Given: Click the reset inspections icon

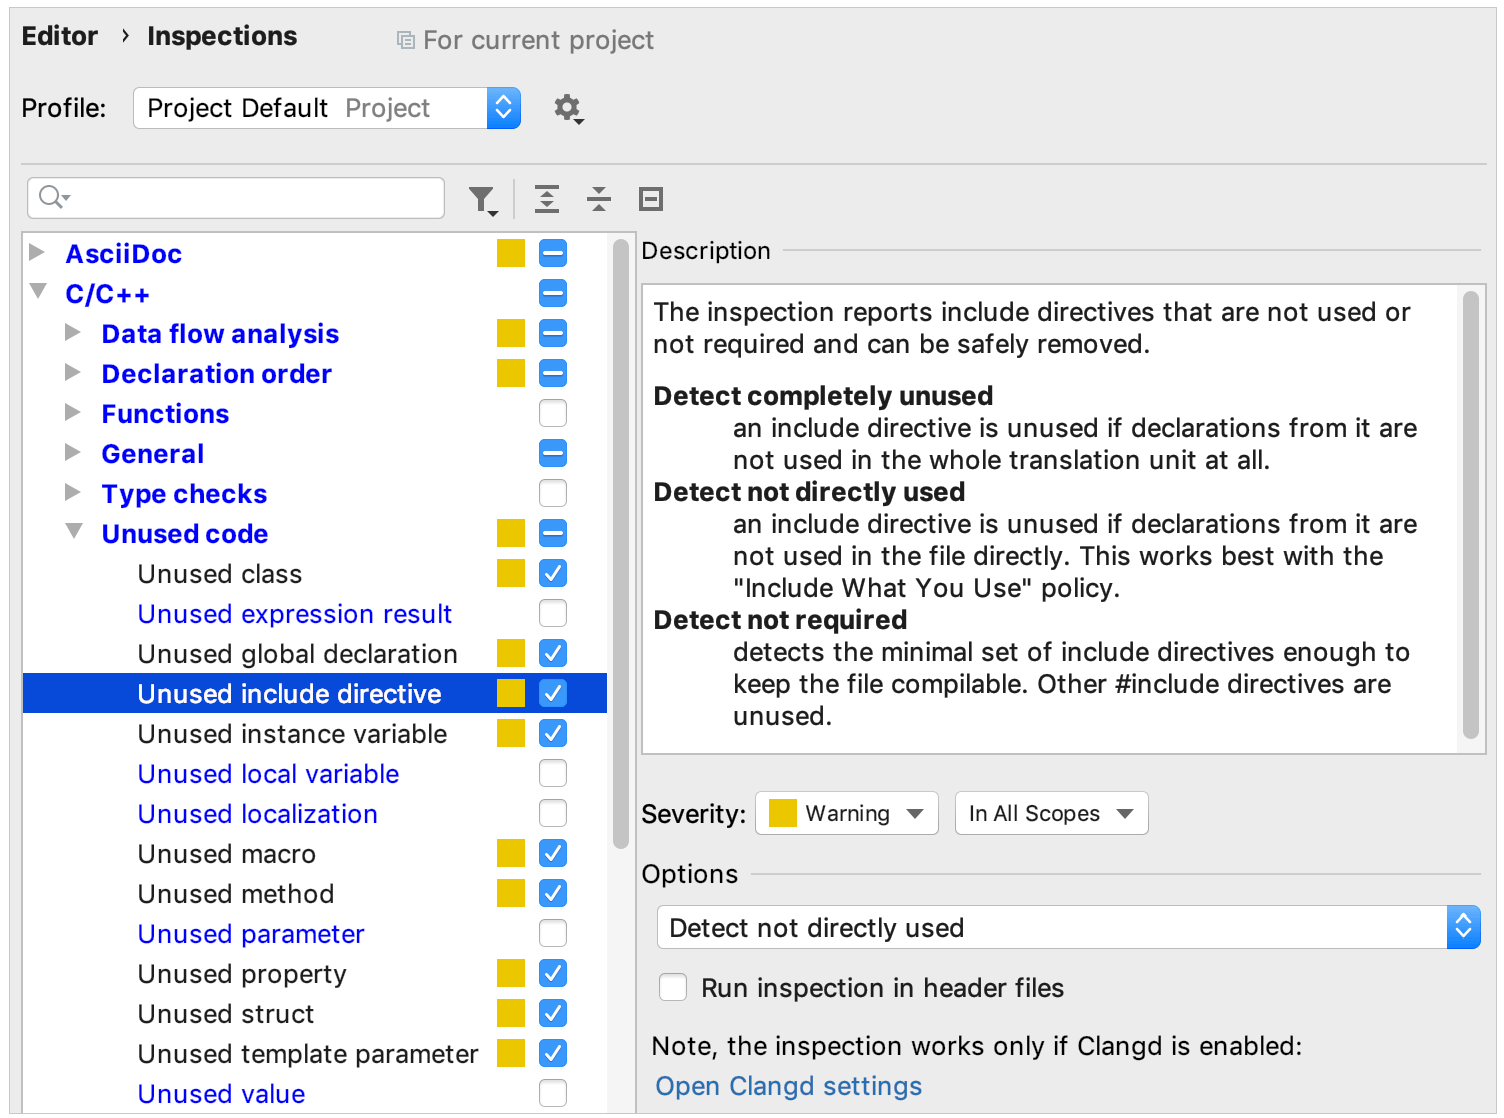Looking at the screenshot, I should (650, 199).
